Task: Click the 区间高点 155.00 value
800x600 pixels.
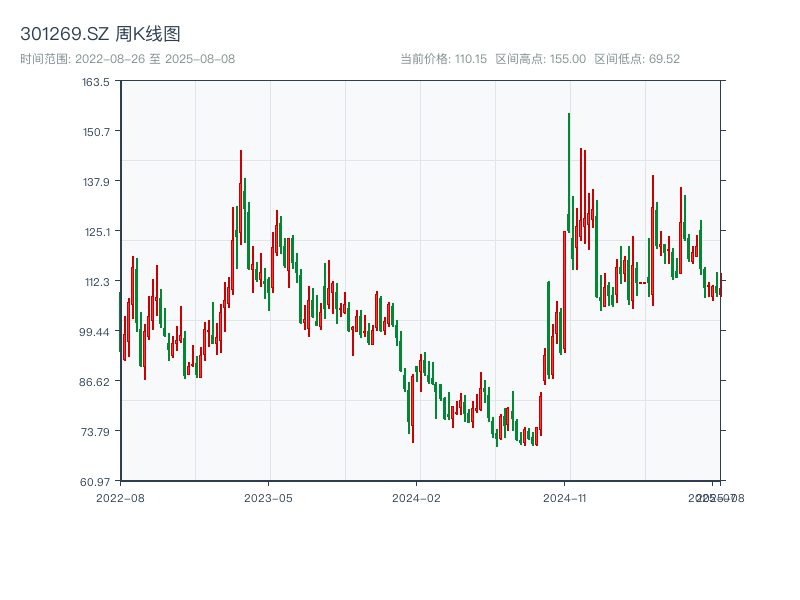Action: [536, 57]
